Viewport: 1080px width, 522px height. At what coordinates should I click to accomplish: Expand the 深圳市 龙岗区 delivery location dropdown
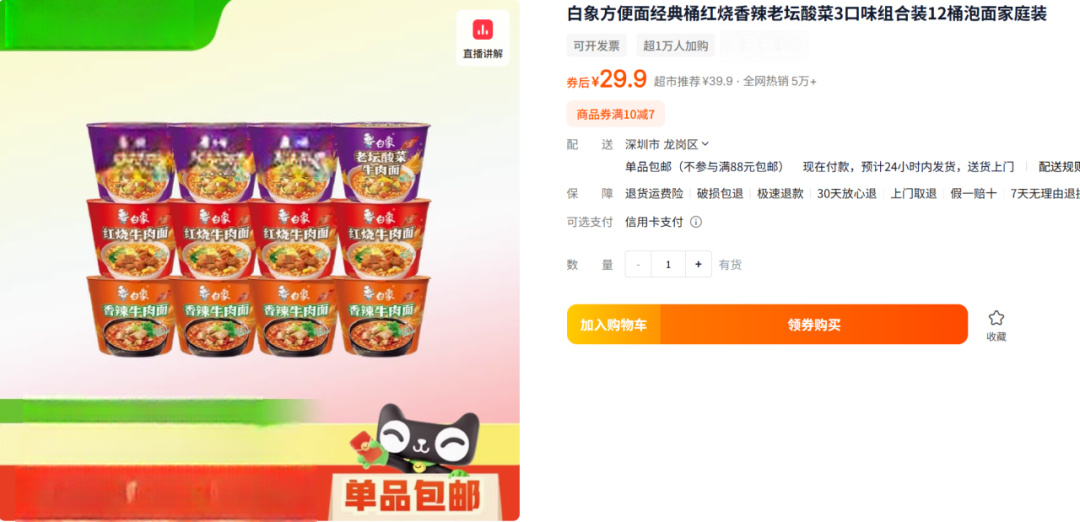click(x=667, y=144)
